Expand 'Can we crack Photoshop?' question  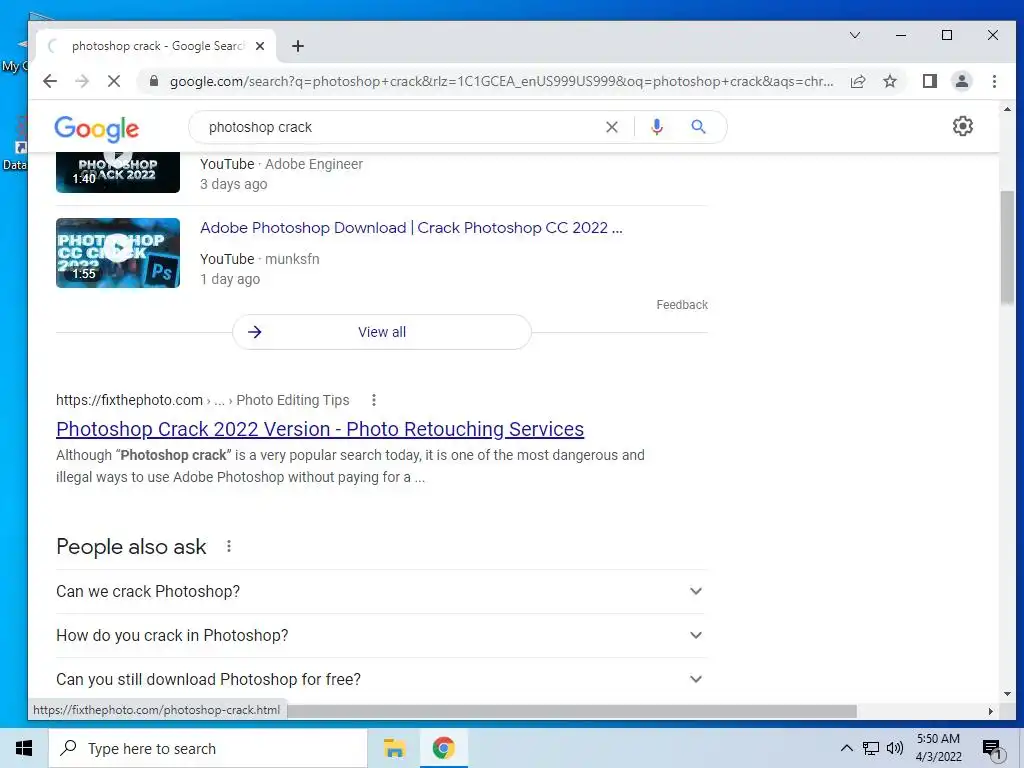[381, 592]
